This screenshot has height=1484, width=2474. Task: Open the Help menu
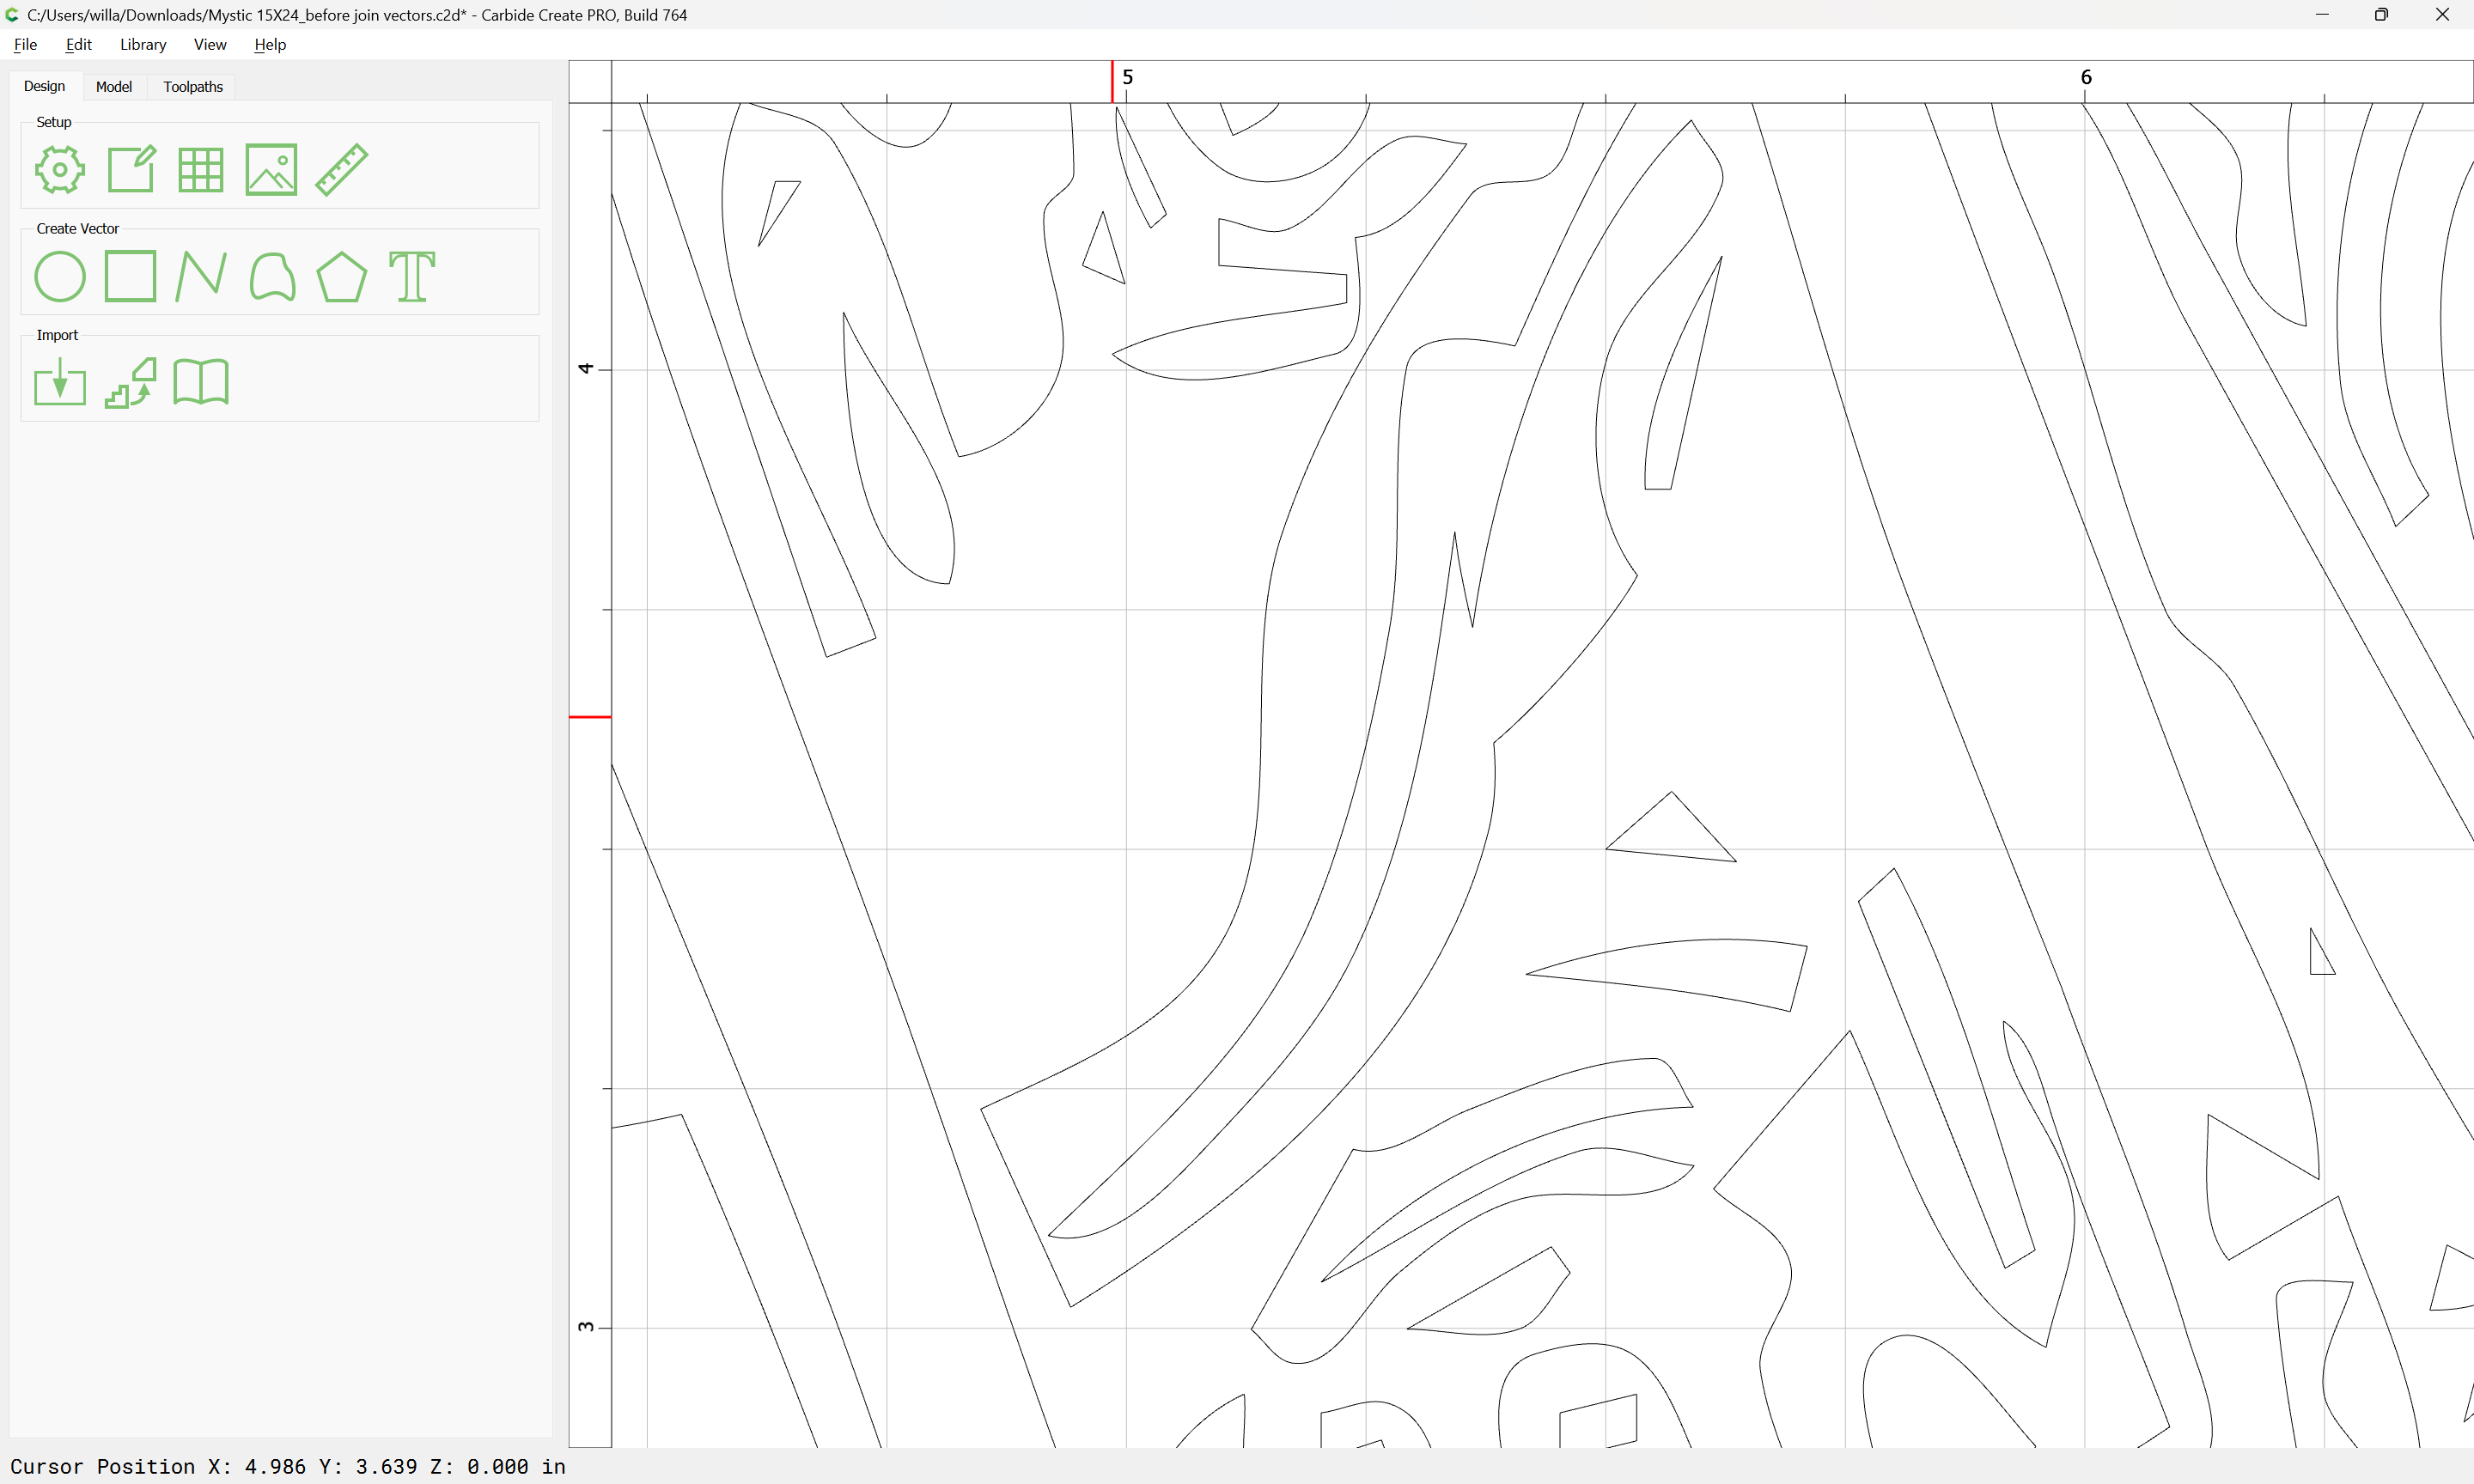point(270,44)
